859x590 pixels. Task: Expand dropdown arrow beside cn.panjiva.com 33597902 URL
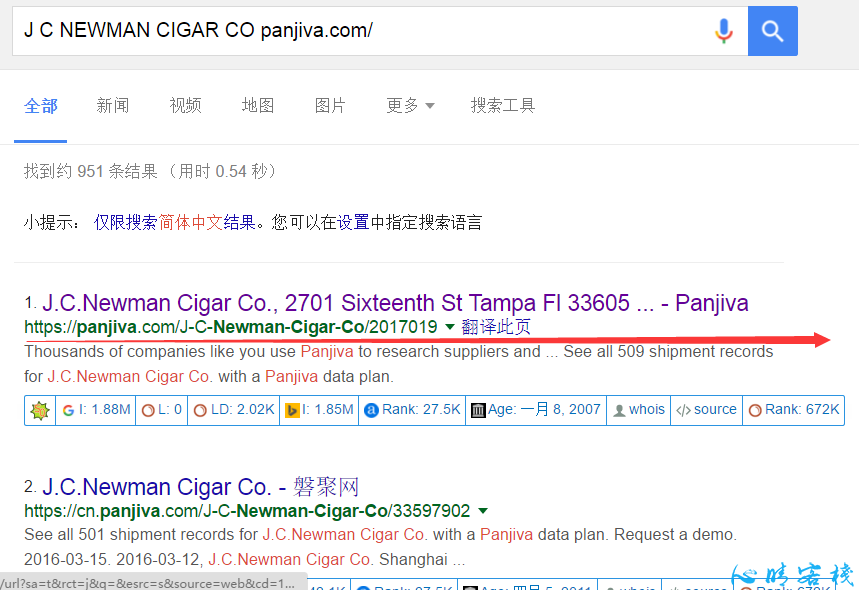coord(483,511)
